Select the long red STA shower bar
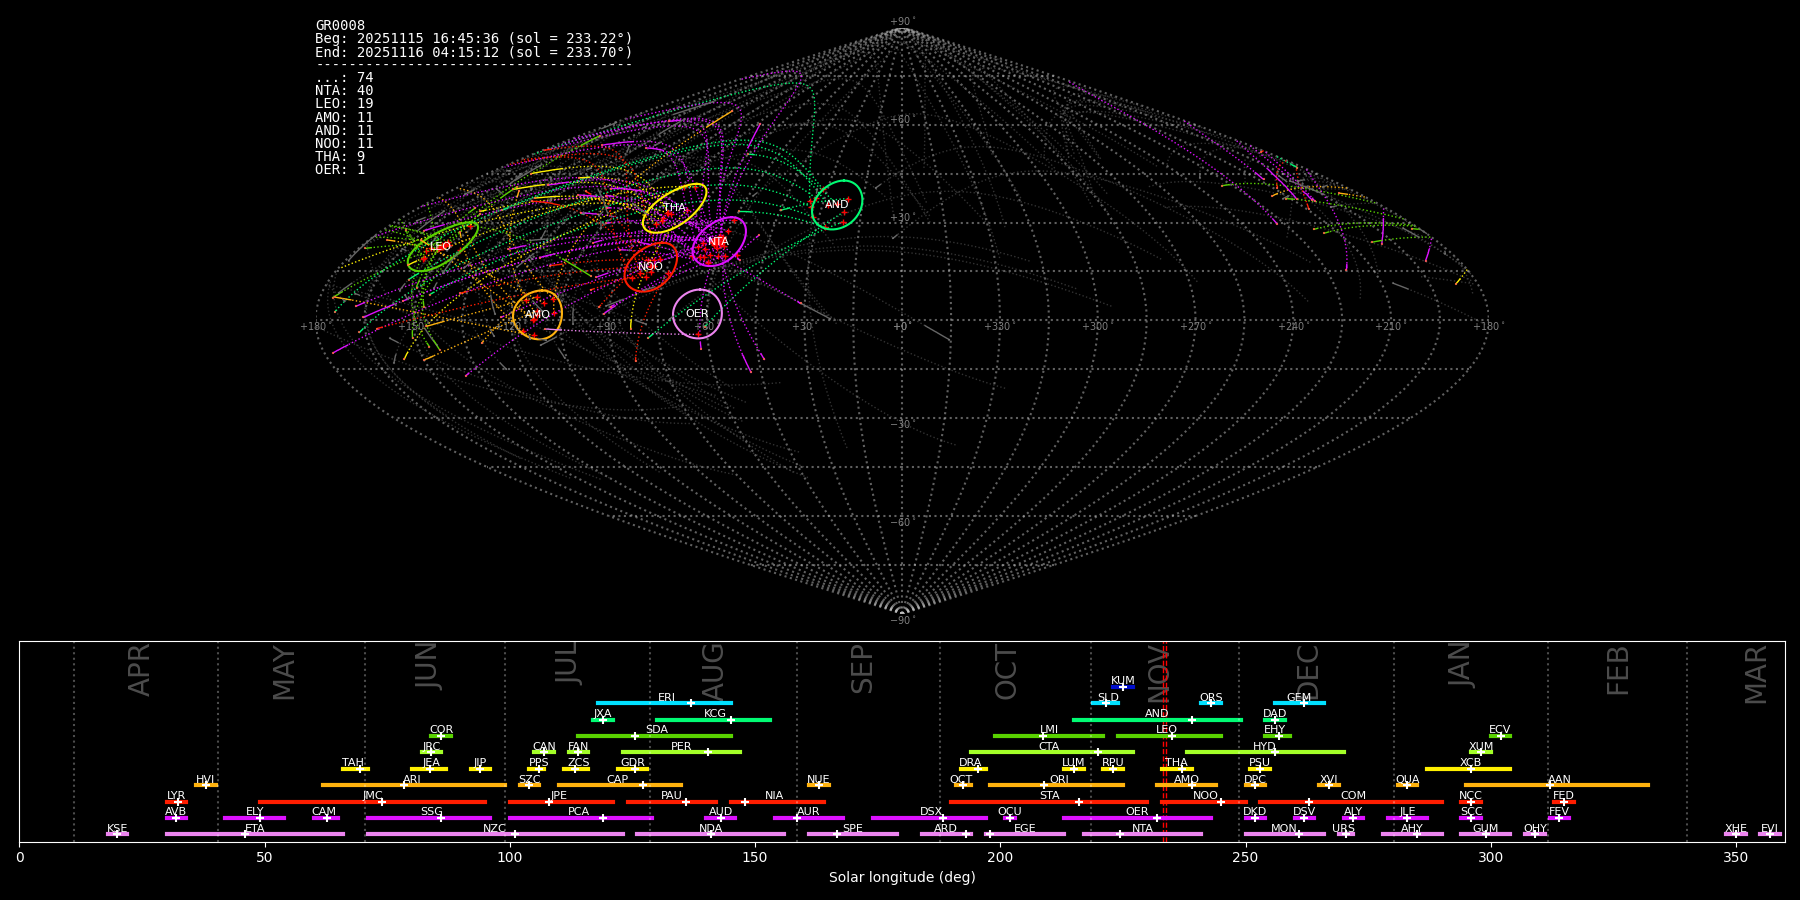Screen dimensions: 1800x900 [x=1048, y=801]
